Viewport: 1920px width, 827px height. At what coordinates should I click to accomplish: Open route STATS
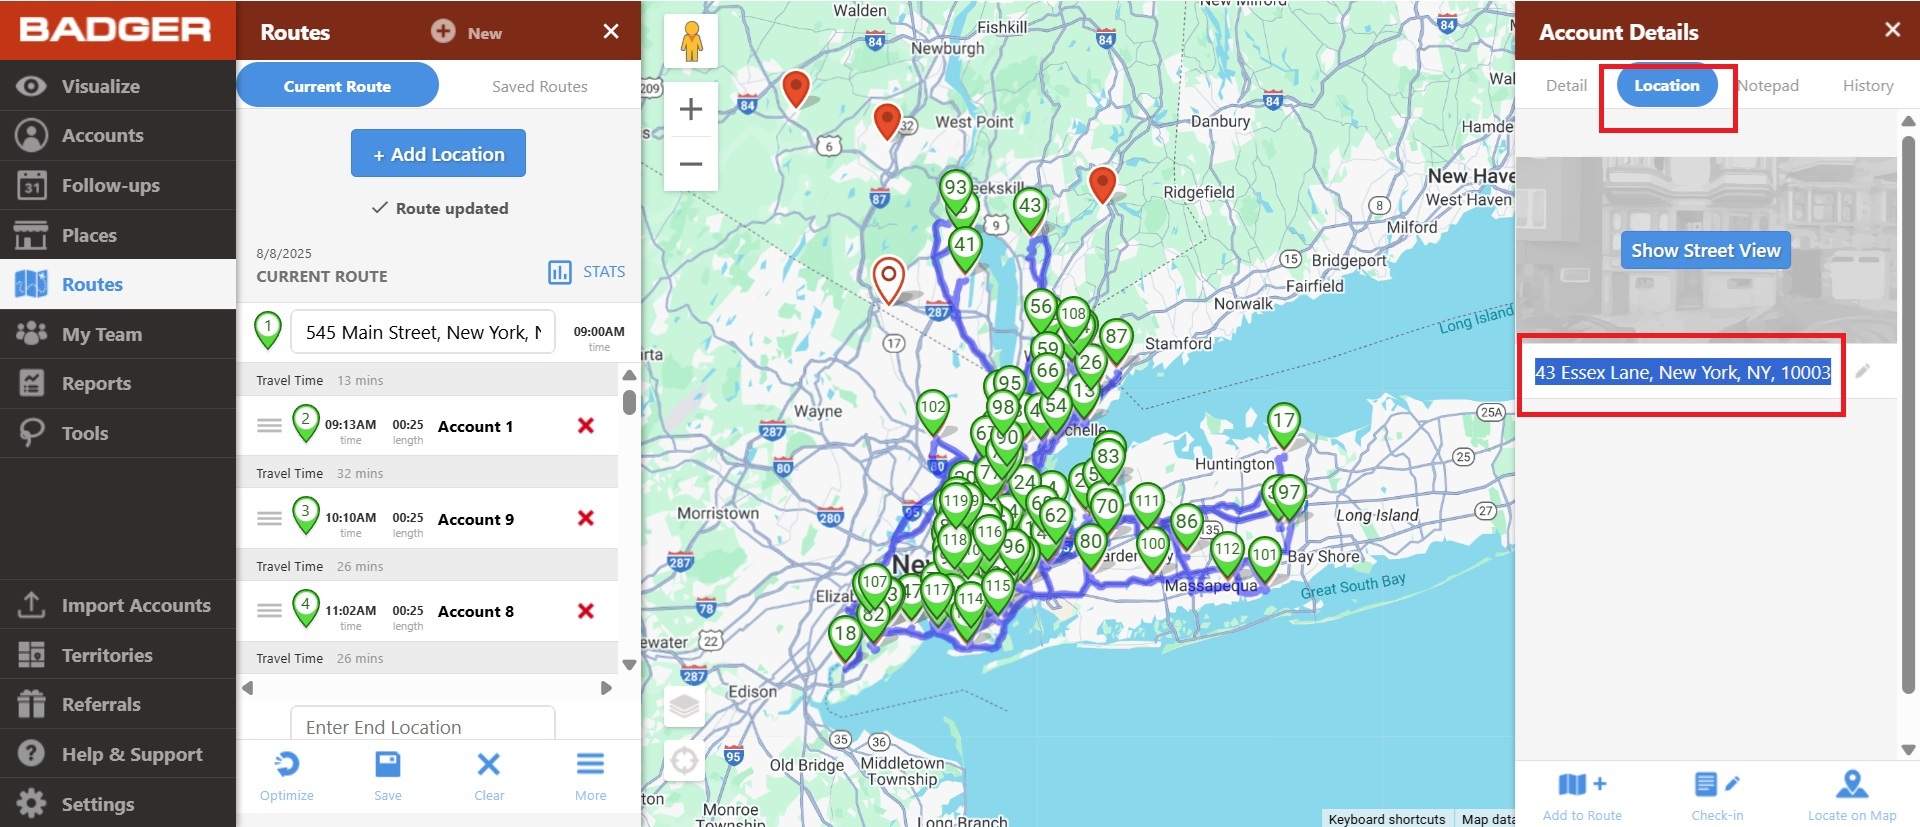(587, 272)
